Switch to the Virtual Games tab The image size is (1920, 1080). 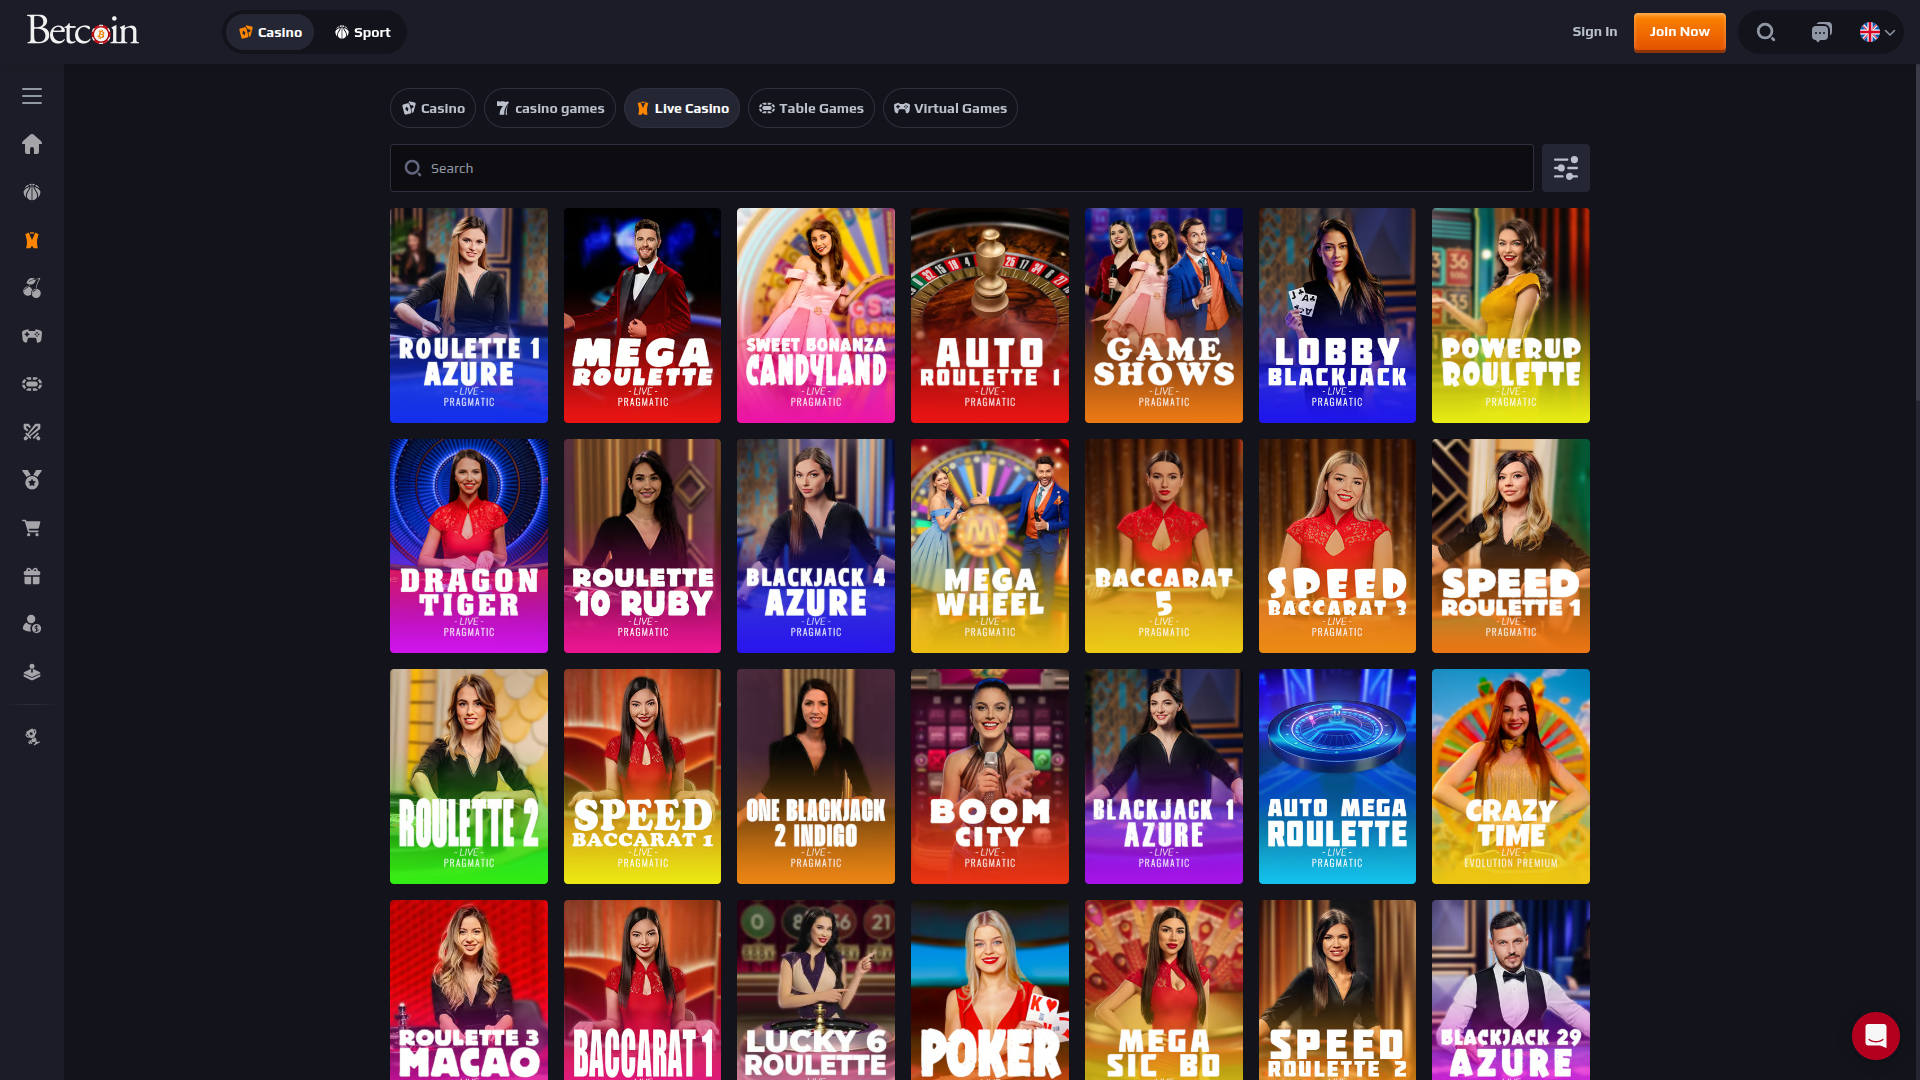click(x=949, y=108)
